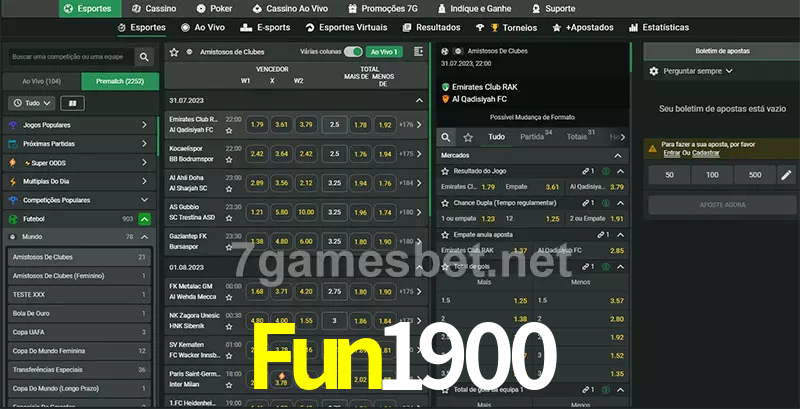Click the star icon next to Resultado do Jogo

pyautogui.click(x=443, y=171)
